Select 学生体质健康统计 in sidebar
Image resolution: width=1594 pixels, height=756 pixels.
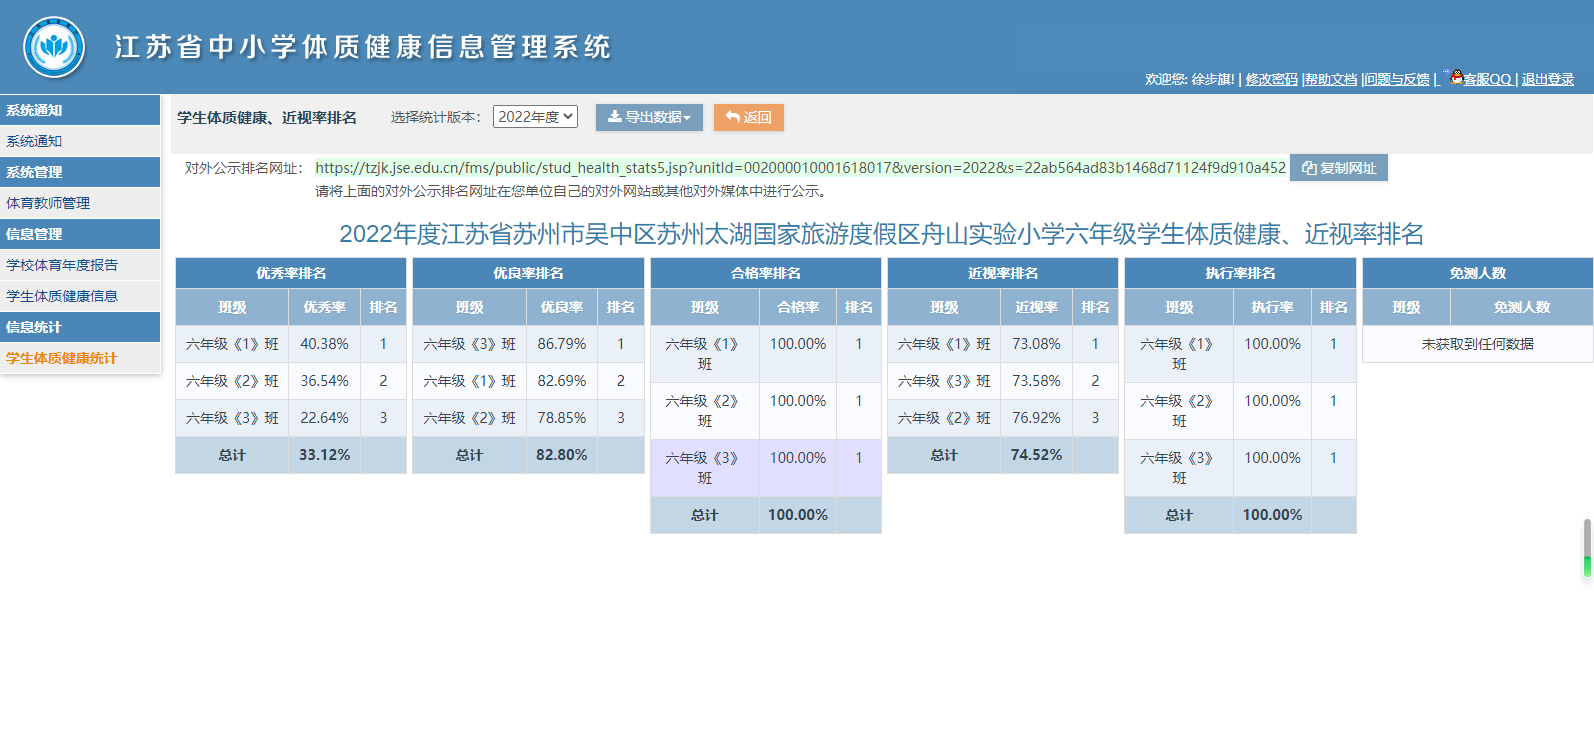[x=80, y=358]
